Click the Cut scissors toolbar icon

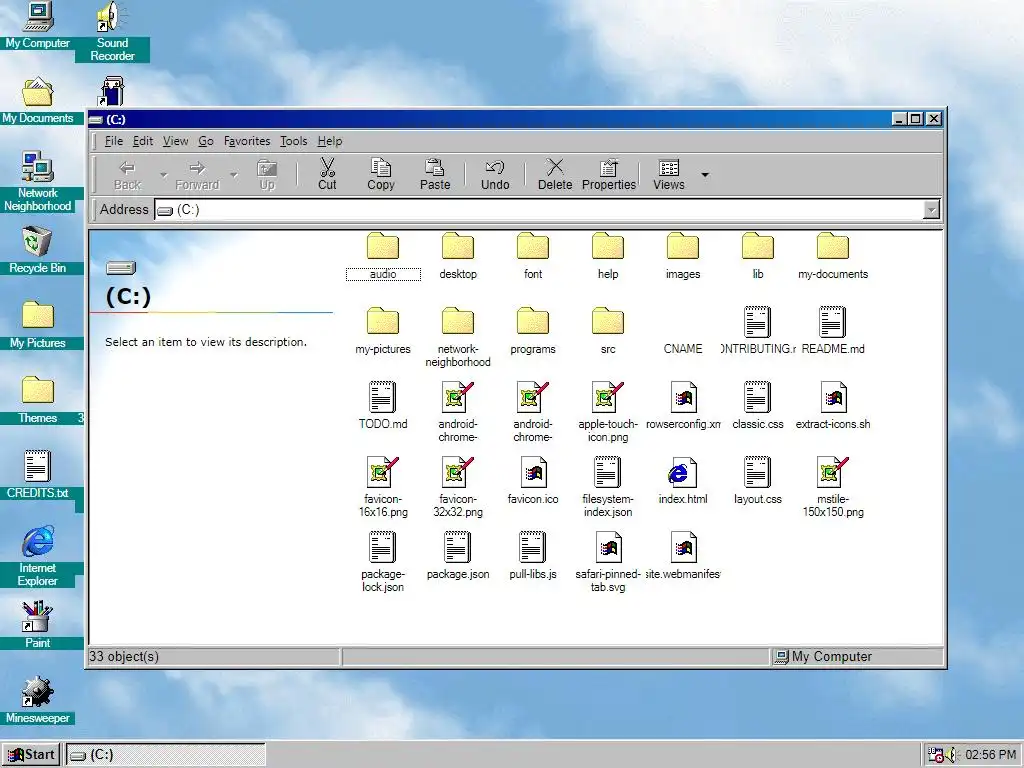(327, 168)
